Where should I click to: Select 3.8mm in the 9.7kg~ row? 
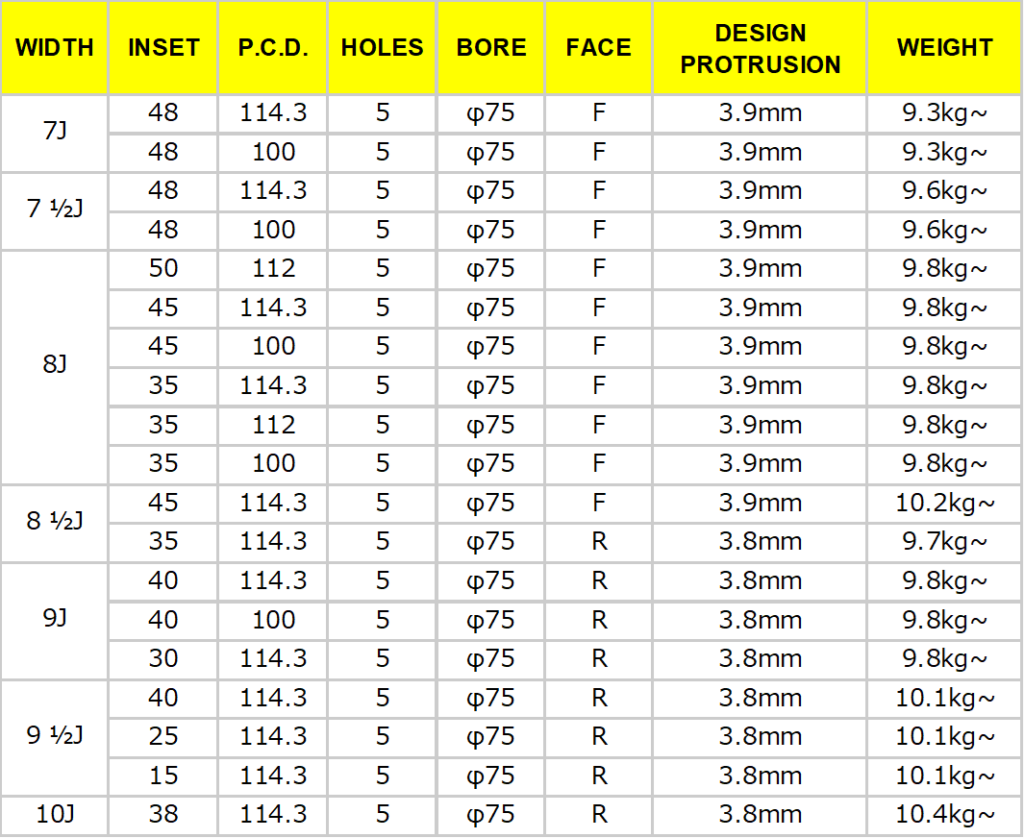click(x=760, y=543)
